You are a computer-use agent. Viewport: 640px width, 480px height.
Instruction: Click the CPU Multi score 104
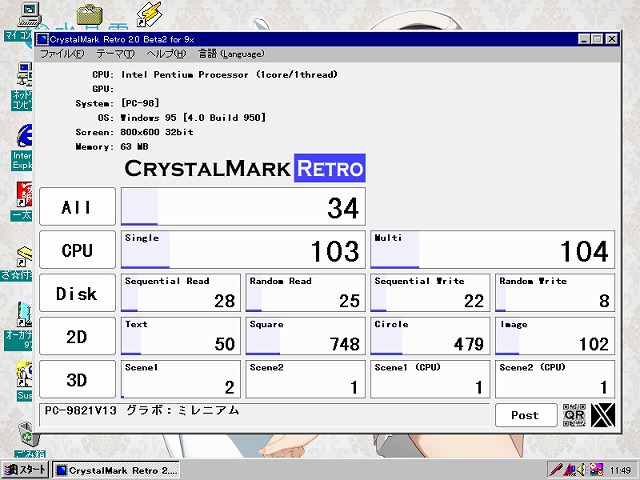pos(492,250)
